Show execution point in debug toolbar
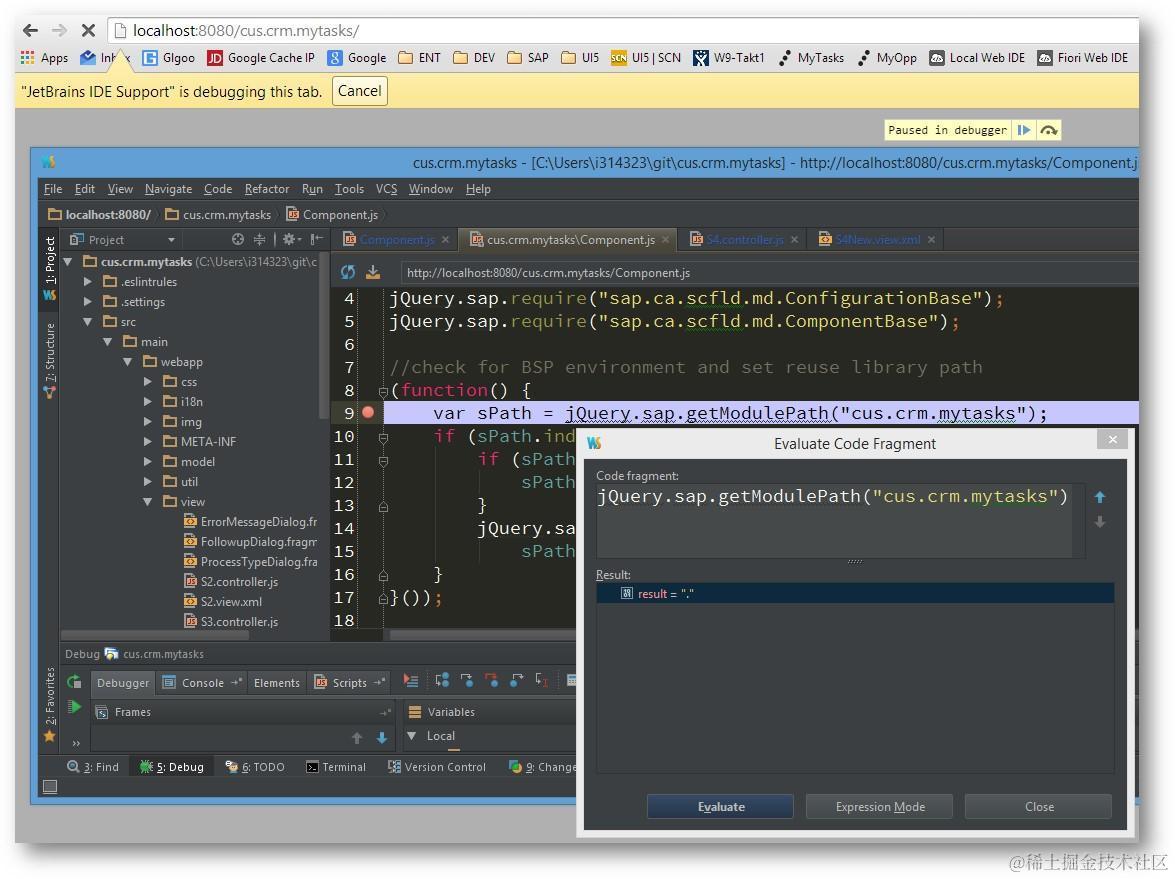This screenshot has height=879, width=1175. click(411, 681)
